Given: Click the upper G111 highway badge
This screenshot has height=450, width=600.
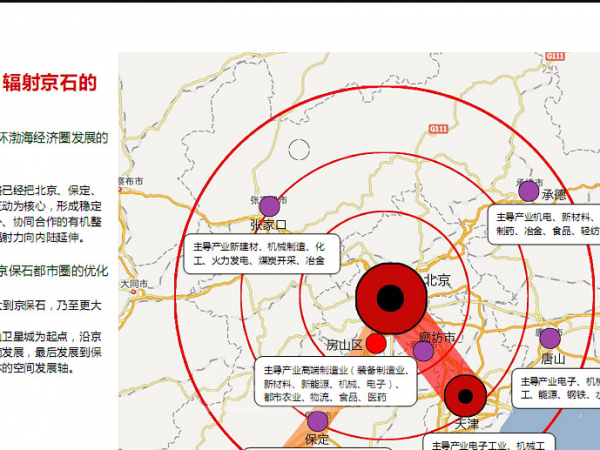Looking at the screenshot, I should click(555, 56).
